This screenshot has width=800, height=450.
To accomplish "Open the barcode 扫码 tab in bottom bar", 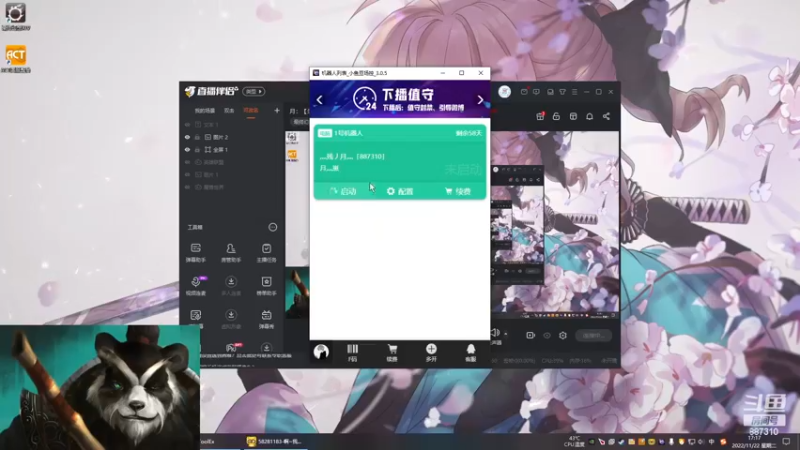I will (x=353, y=353).
